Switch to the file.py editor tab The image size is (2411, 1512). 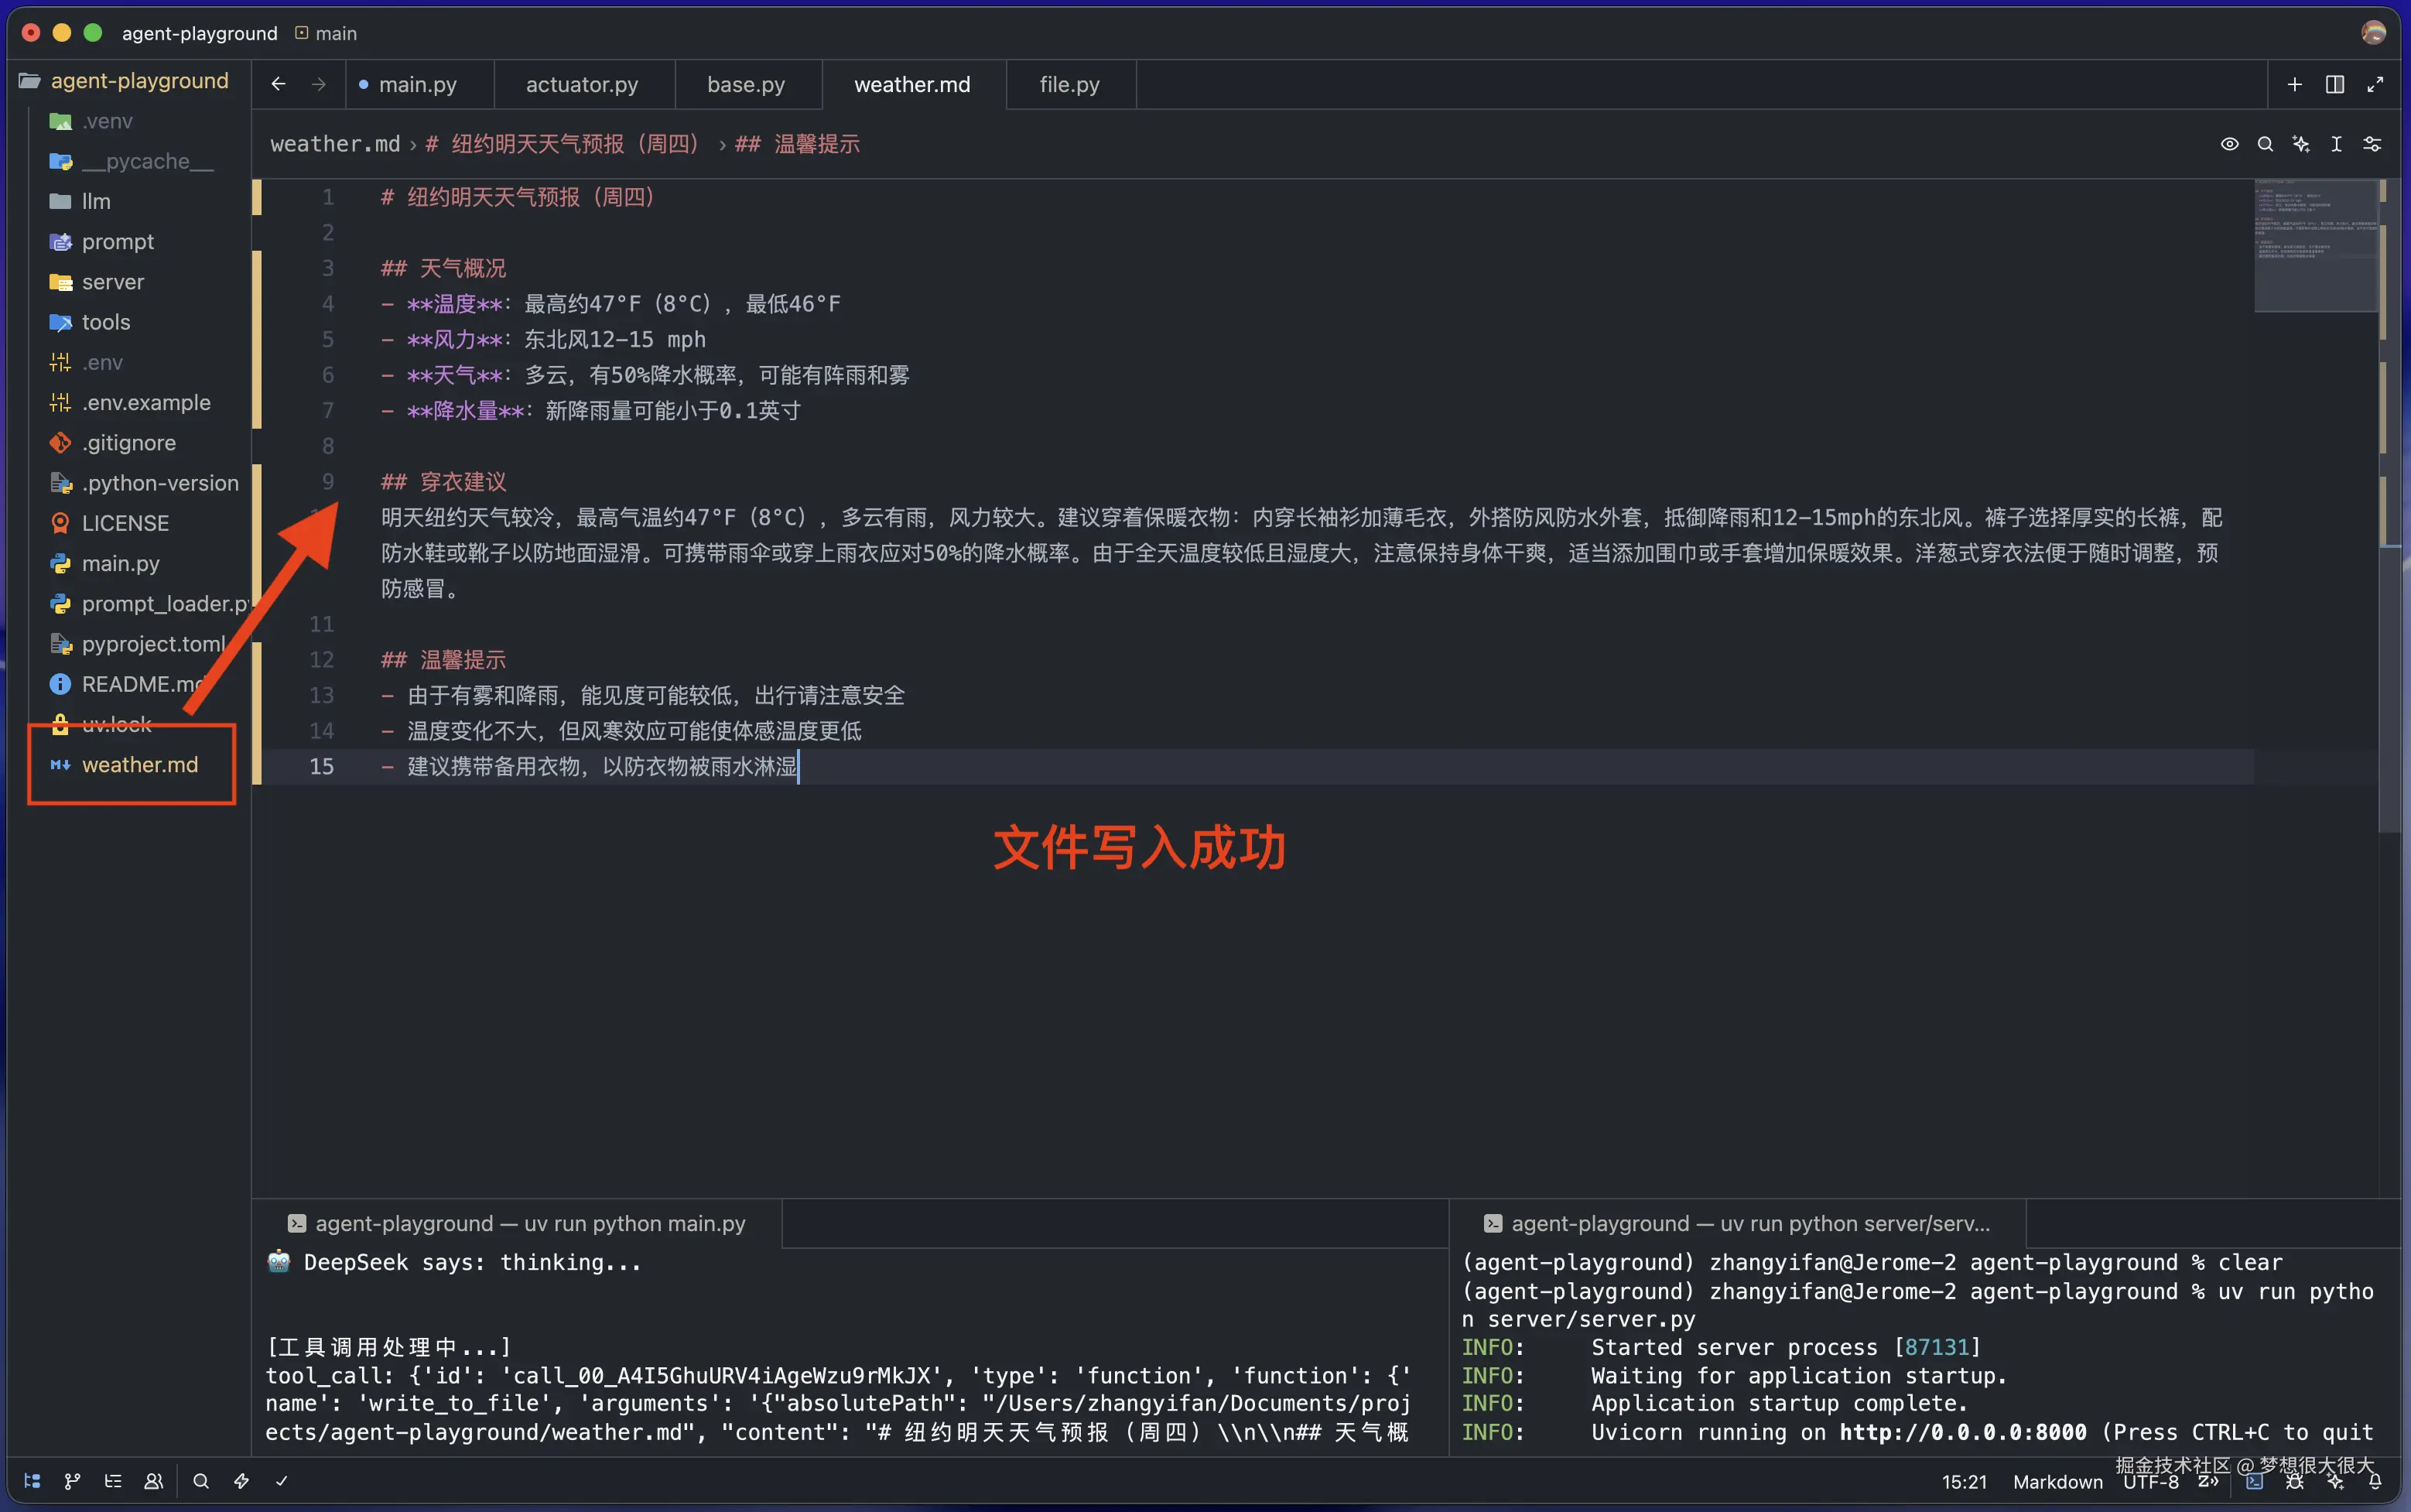[x=1069, y=84]
